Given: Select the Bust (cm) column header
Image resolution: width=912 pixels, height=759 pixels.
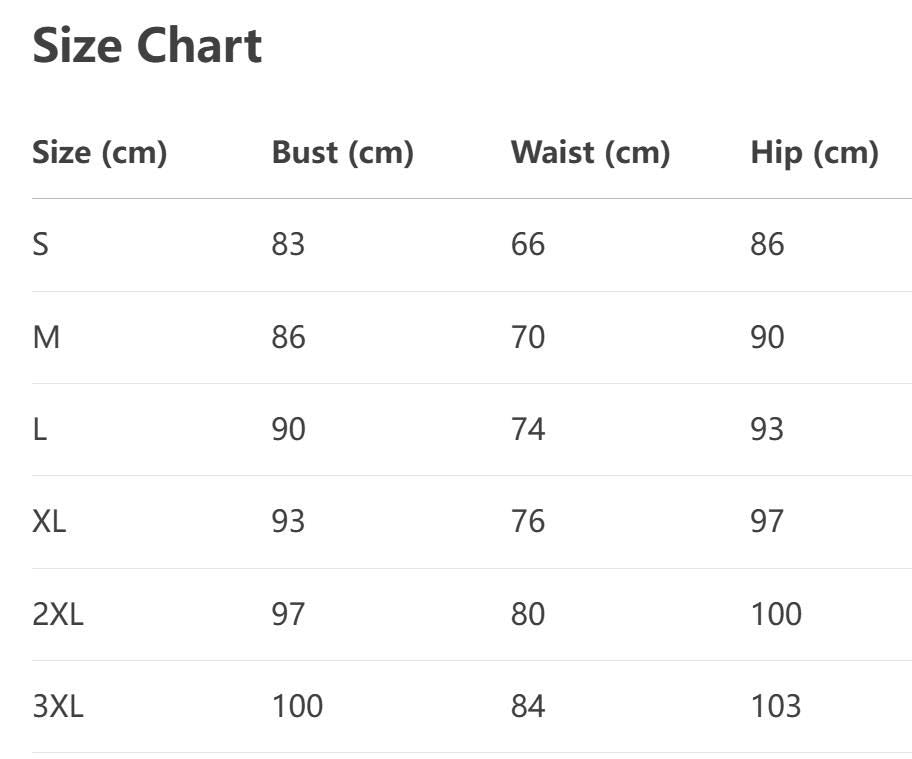Looking at the screenshot, I should 342,153.
